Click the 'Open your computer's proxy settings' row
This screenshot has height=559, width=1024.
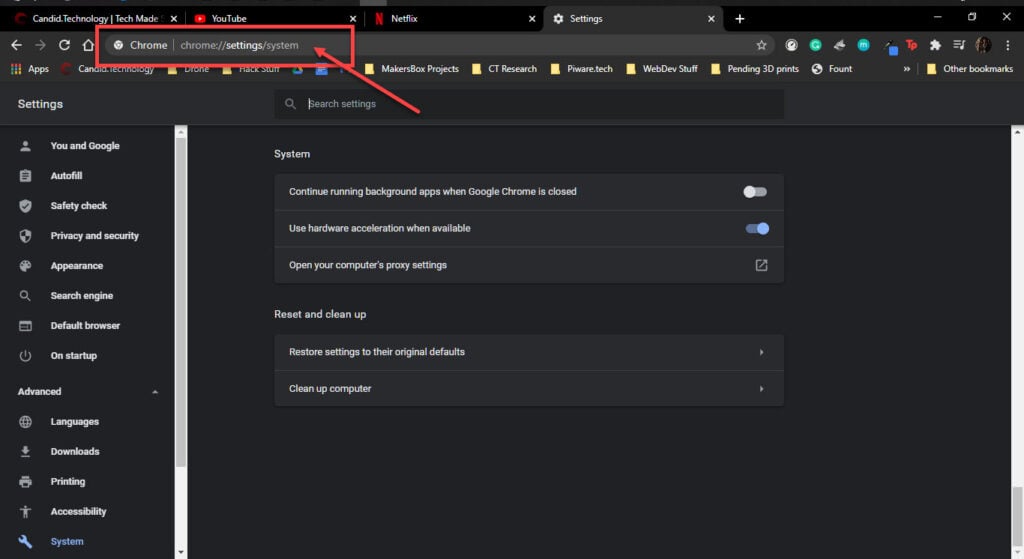point(529,265)
